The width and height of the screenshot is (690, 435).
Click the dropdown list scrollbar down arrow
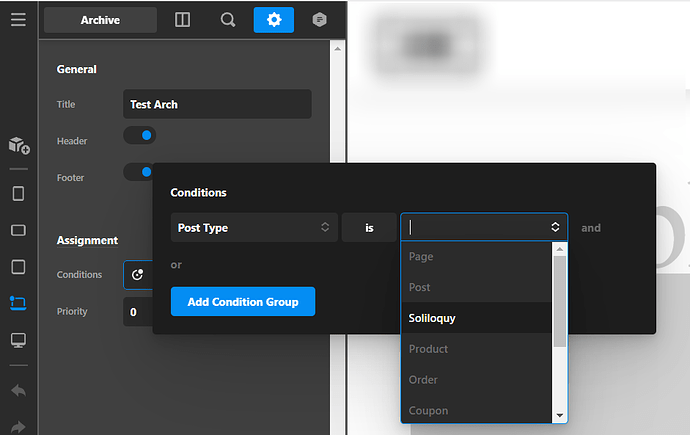560,415
